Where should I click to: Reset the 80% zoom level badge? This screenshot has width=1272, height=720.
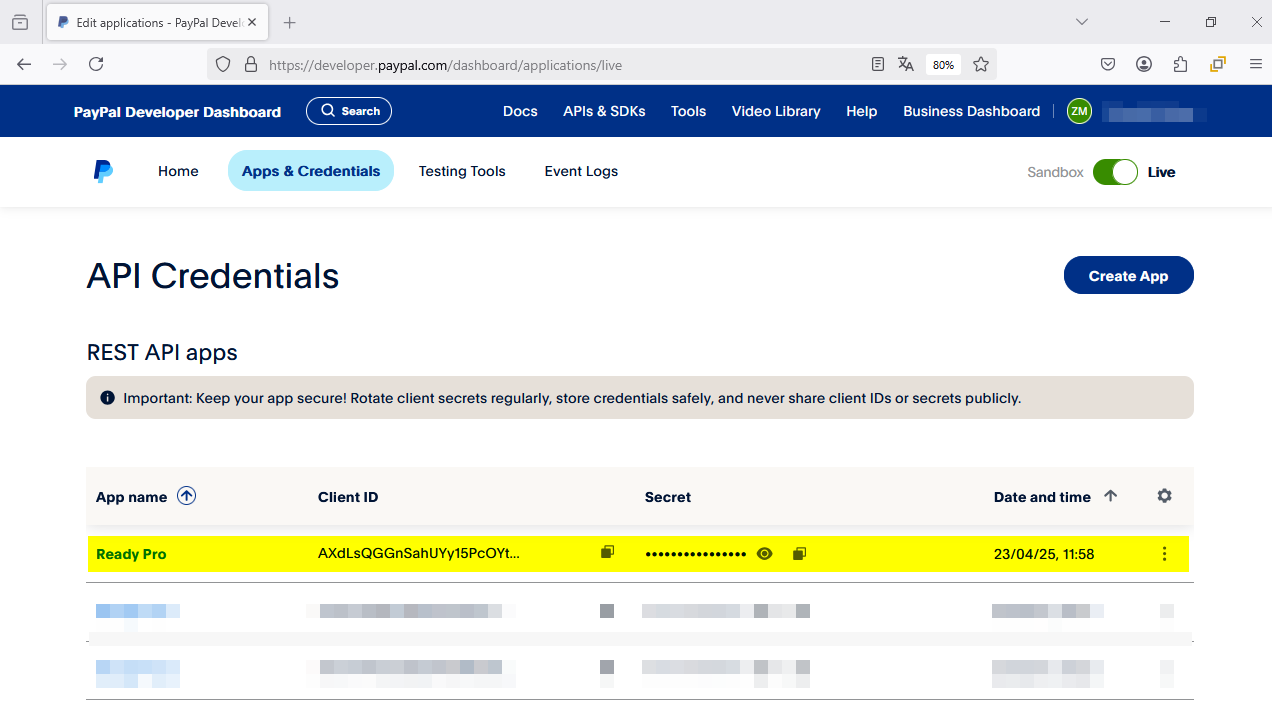943,65
